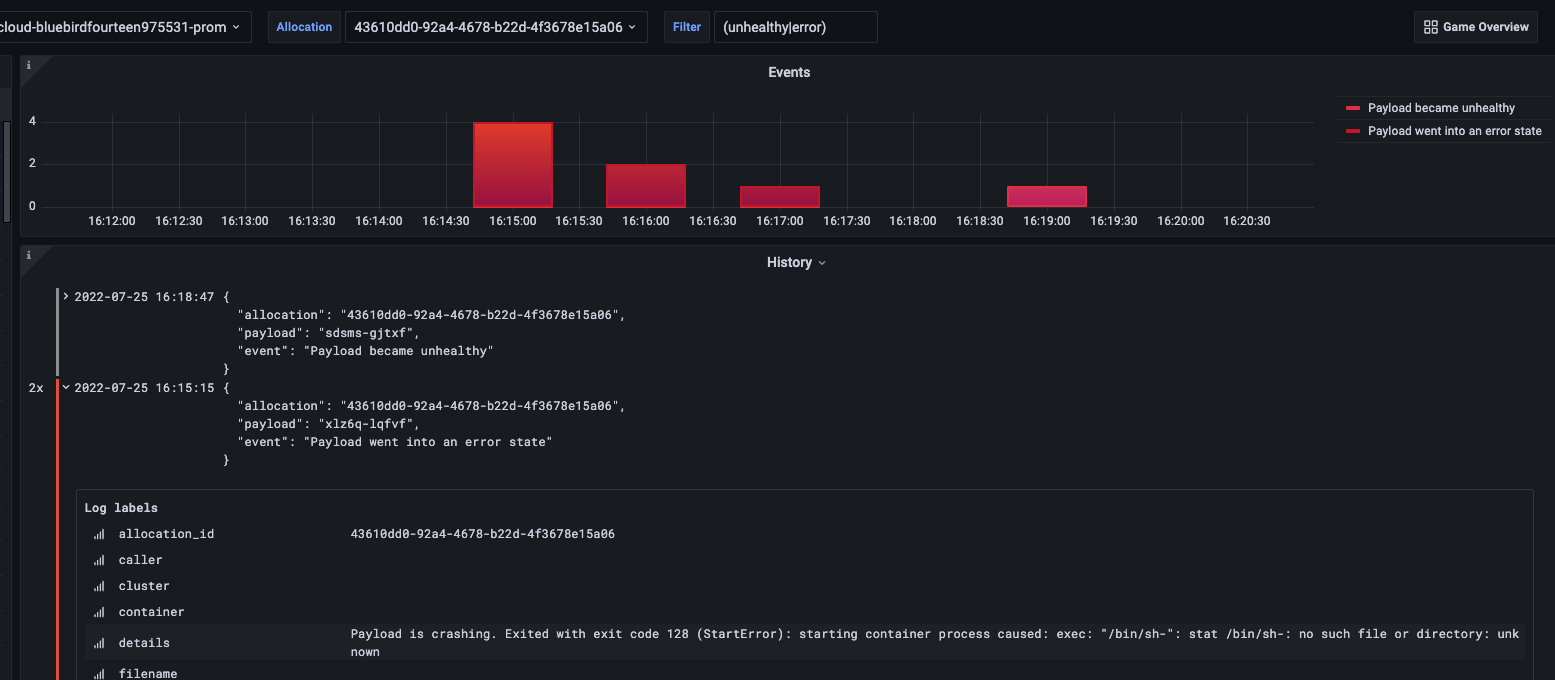1555x680 pixels.
Task: Open ad-hoc stats for caller label
Action: pos(99,561)
